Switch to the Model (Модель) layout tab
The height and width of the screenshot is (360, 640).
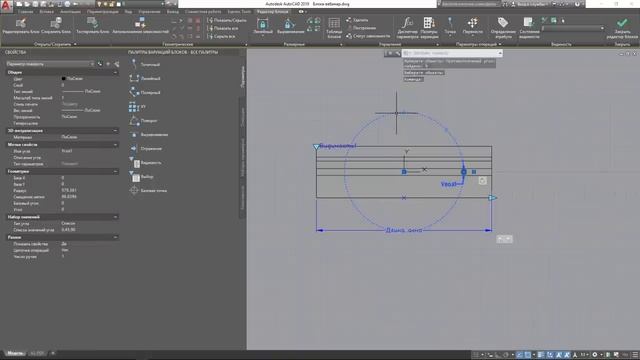(x=16, y=353)
